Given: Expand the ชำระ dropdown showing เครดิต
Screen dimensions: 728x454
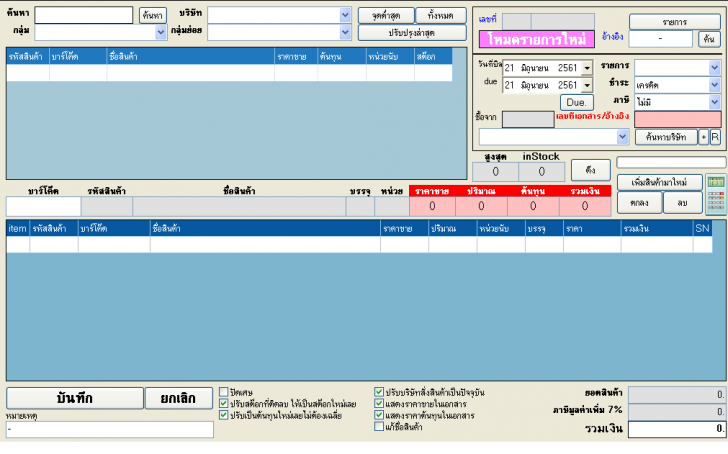Looking at the screenshot, I should 715,85.
